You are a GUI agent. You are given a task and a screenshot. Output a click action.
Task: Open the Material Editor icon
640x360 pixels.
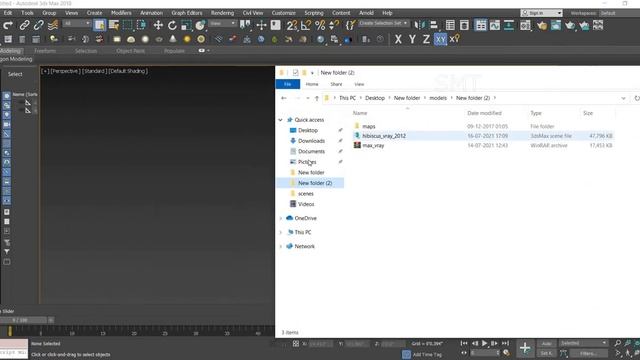pyautogui.click(x=525, y=25)
